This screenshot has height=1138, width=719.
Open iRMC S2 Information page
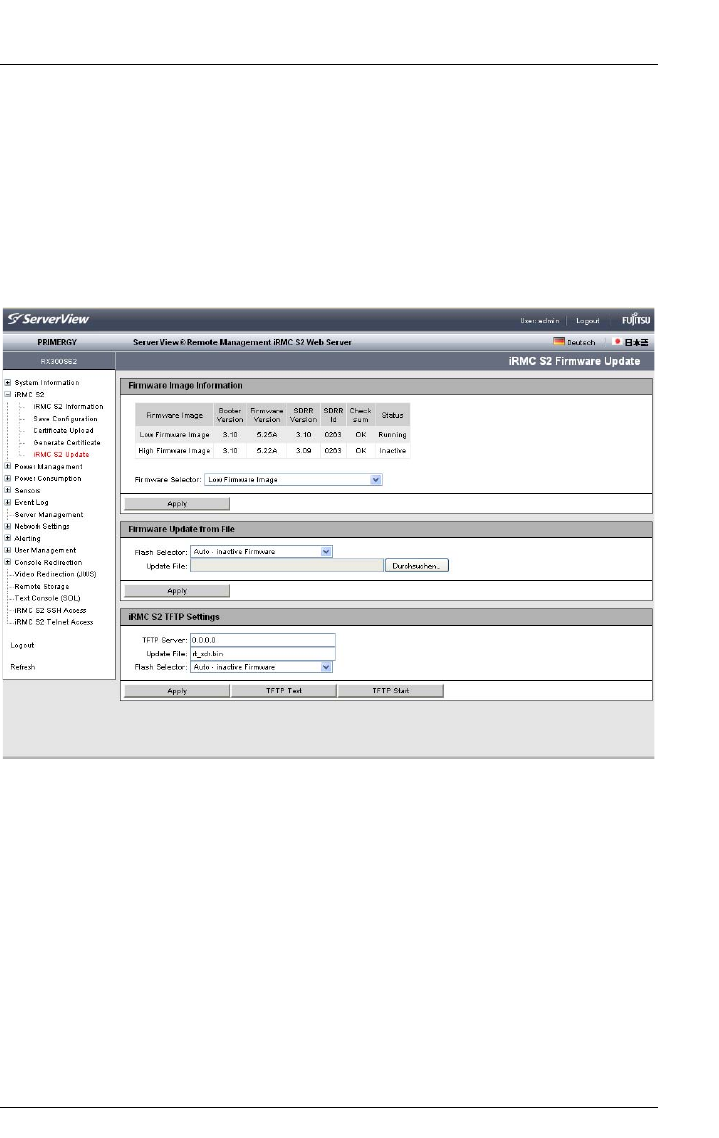coord(68,407)
